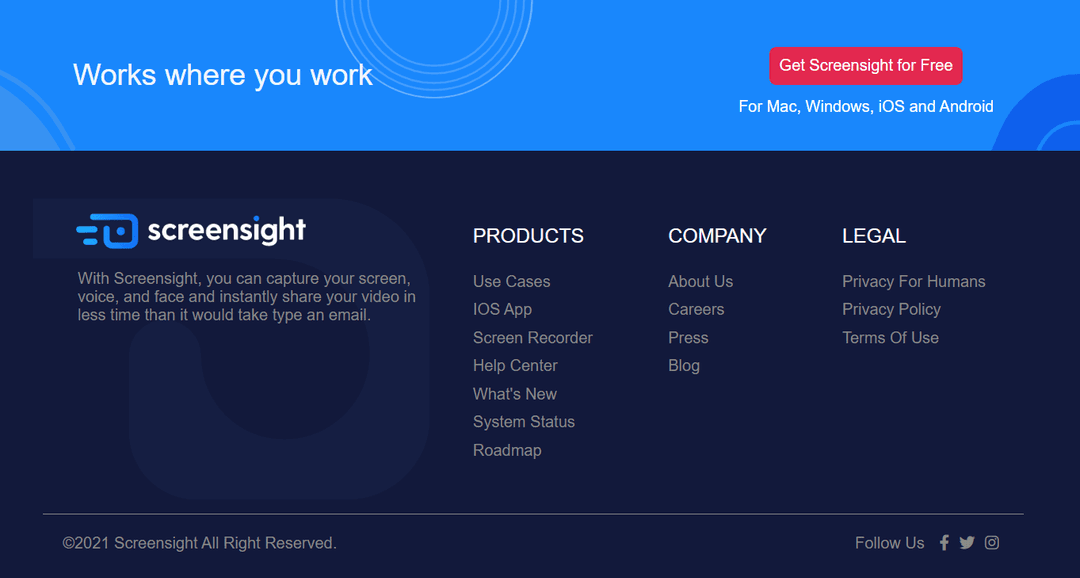
Task: Open the About Us page
Action: (x=700, y=282)
